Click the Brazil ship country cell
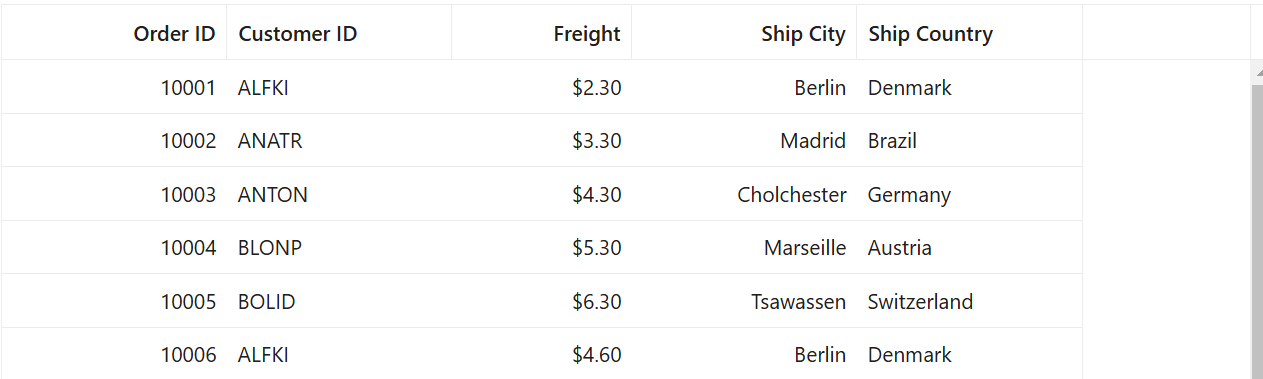This screenshot has height=379, width=1263. tap(969, 140)
